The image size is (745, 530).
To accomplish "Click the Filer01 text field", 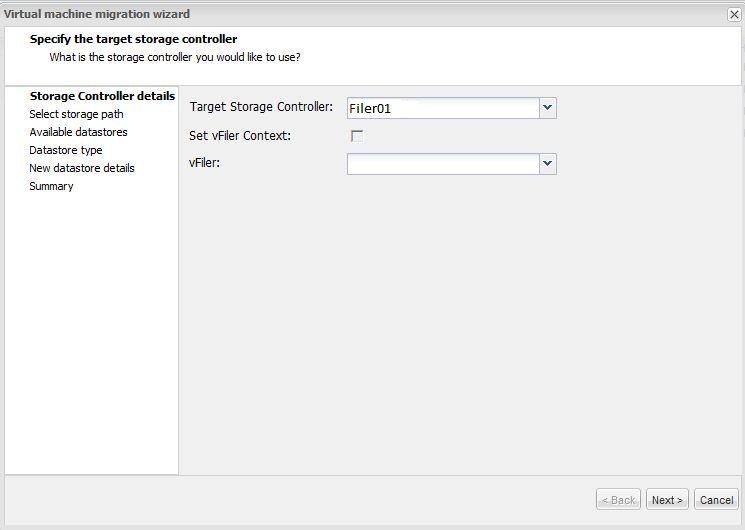I will click(x=442, y=108).
